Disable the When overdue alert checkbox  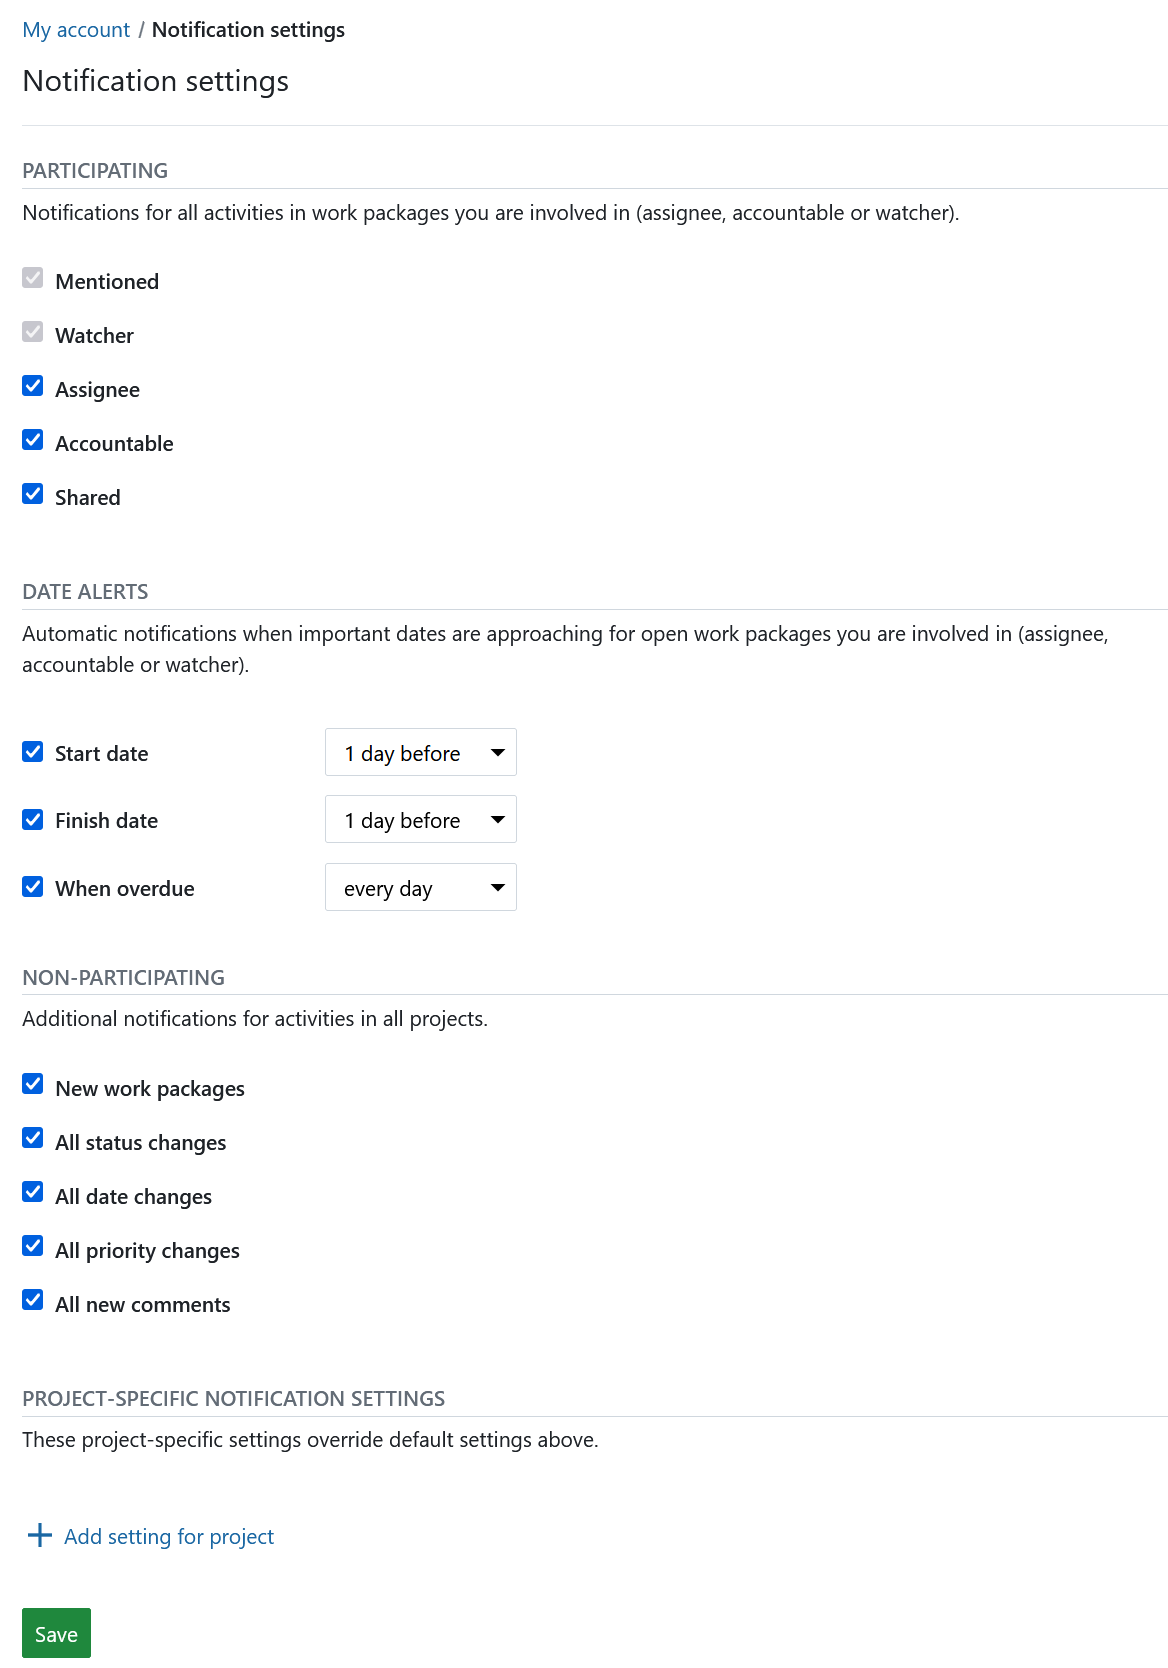tap(33, 887)
